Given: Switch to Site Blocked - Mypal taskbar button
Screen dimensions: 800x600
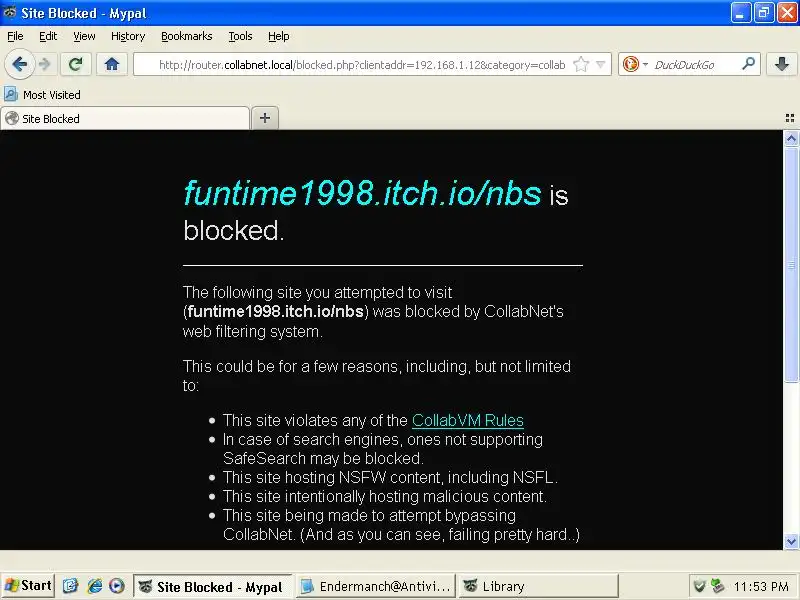Looking at the screenshot, I should tap(212, 586).
